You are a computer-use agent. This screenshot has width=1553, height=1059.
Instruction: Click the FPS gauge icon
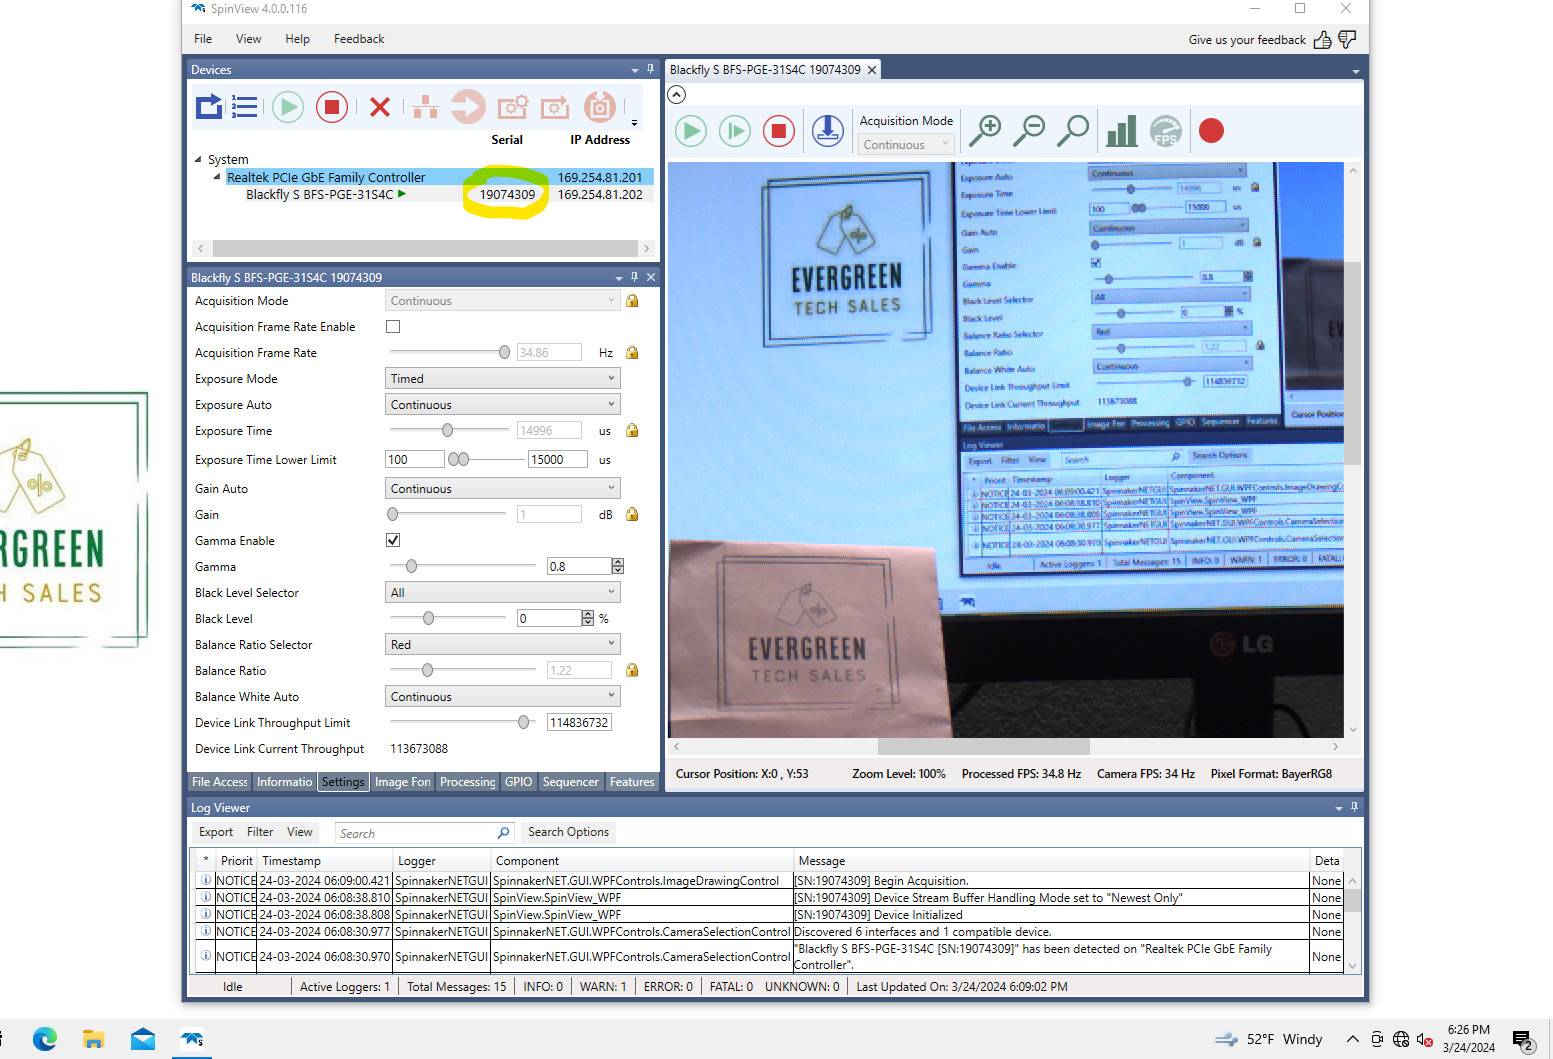point(1166,131)
